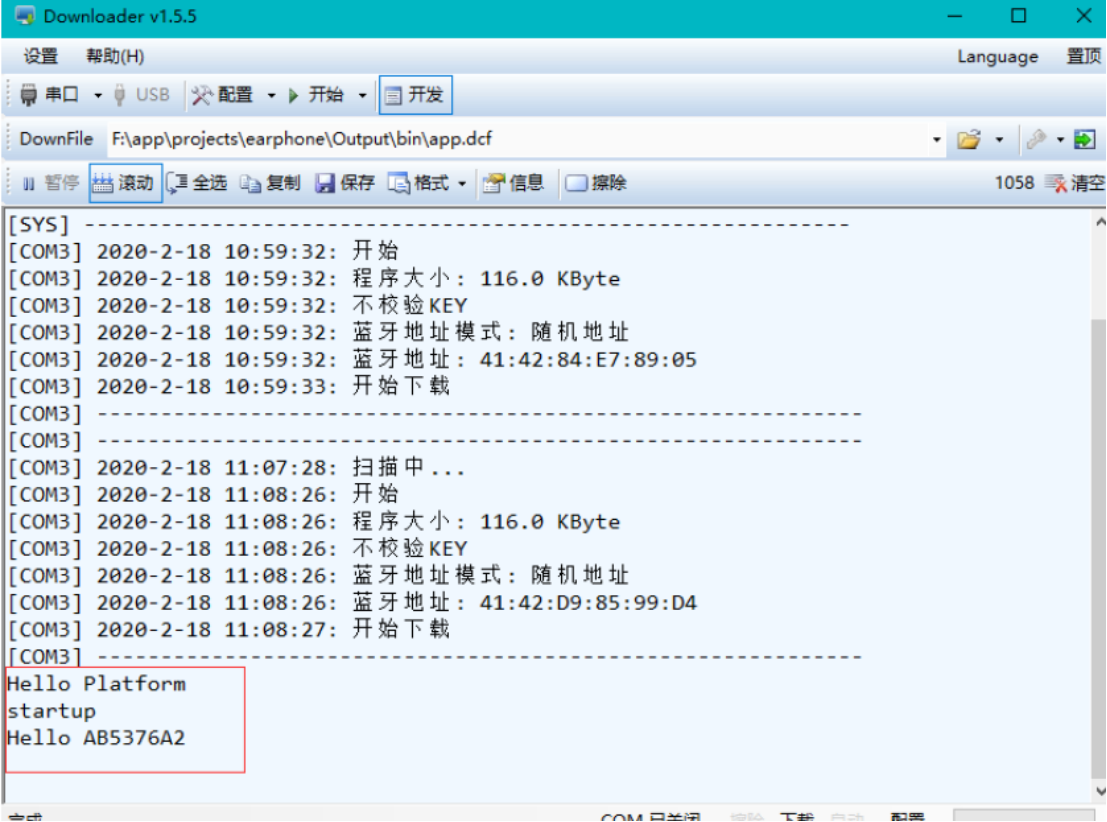Image resolution: width=1107 pixels, height=822 pixels.
Task: Click the 11:08:27 开始下载 log line
Action: point(229,630)
